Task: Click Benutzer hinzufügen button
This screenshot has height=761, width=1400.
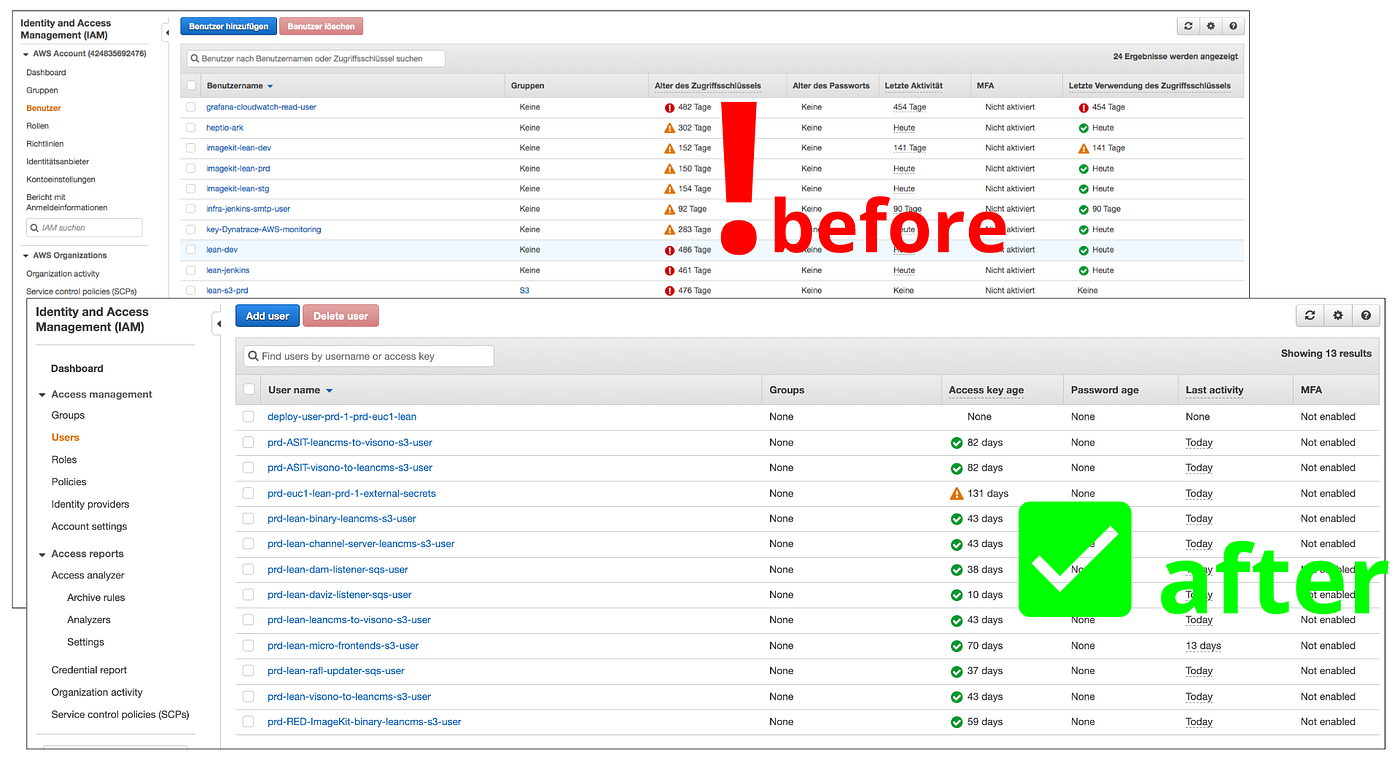Action: point(228,27)
